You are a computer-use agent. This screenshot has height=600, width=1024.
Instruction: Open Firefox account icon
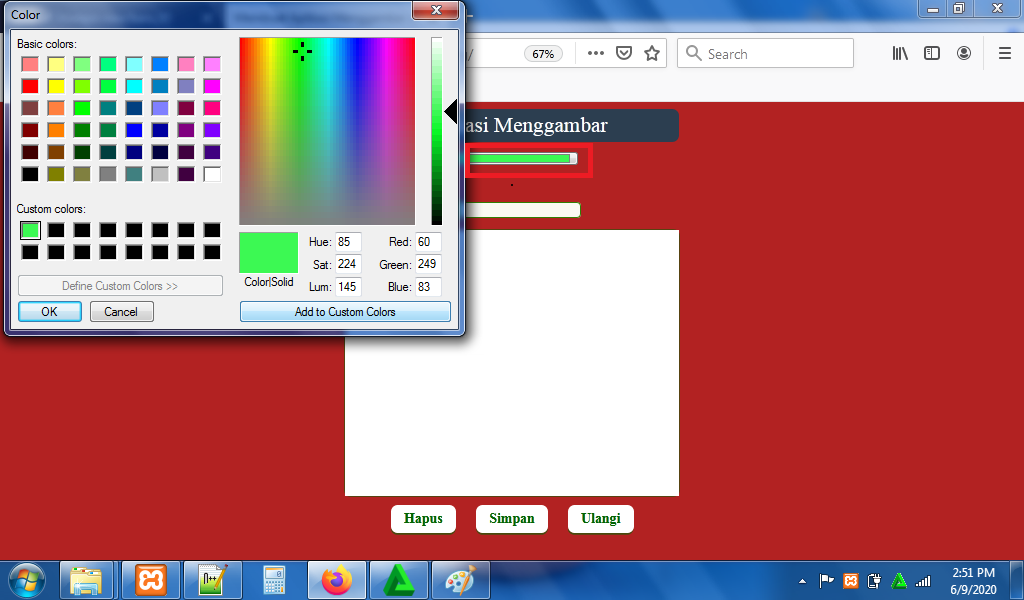tap(964, 54)
